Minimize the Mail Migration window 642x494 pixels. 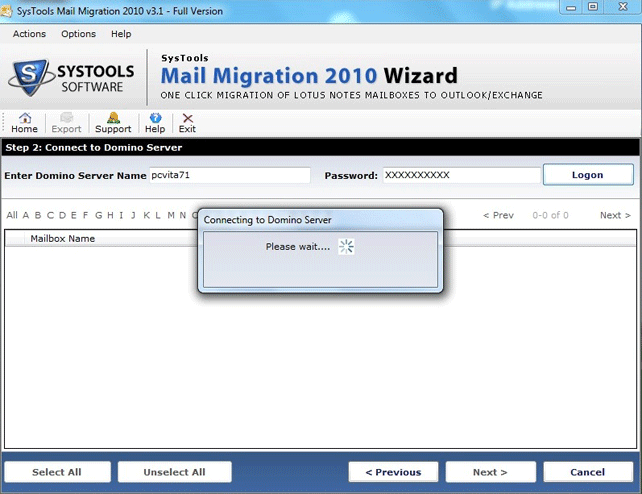coord(571,7)
